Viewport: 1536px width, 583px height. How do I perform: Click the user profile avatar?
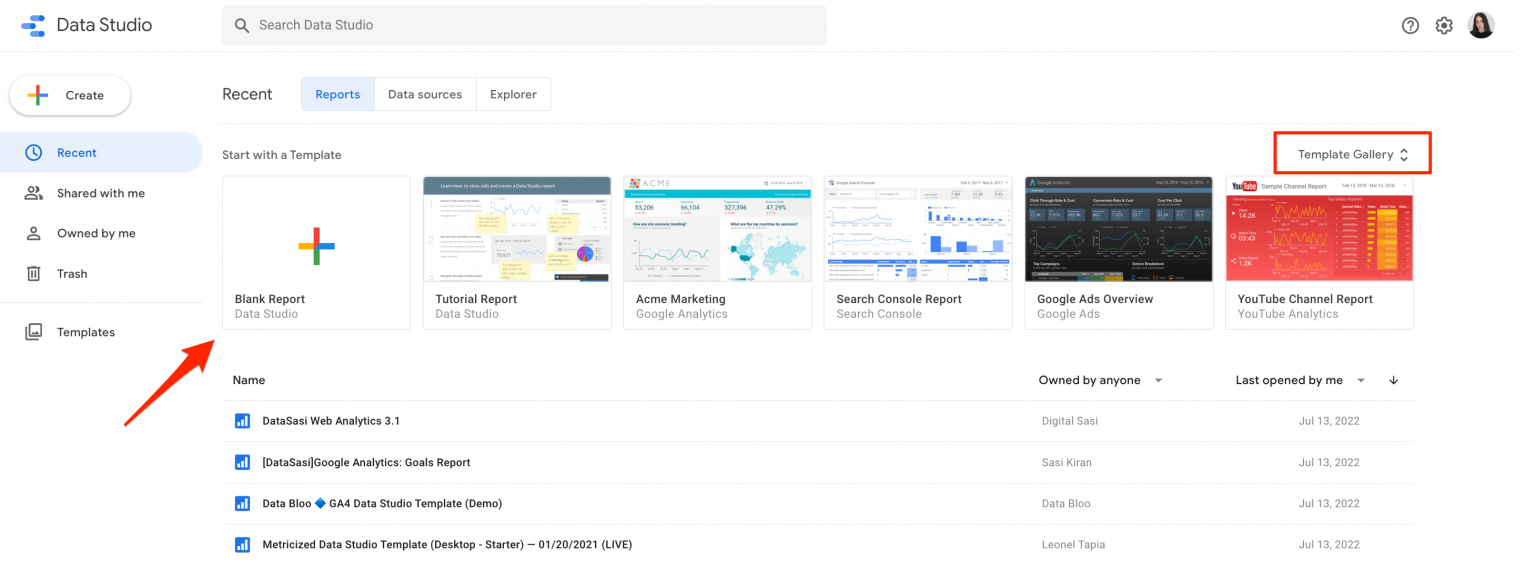[1481, 26]
